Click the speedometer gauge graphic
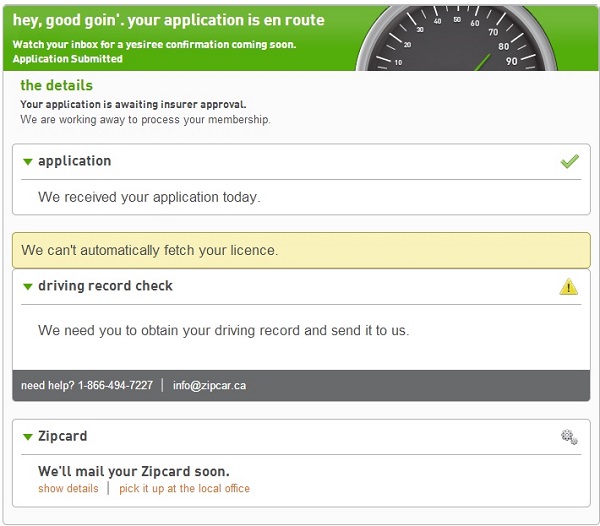The image size is (600, 526). [457, 38]
